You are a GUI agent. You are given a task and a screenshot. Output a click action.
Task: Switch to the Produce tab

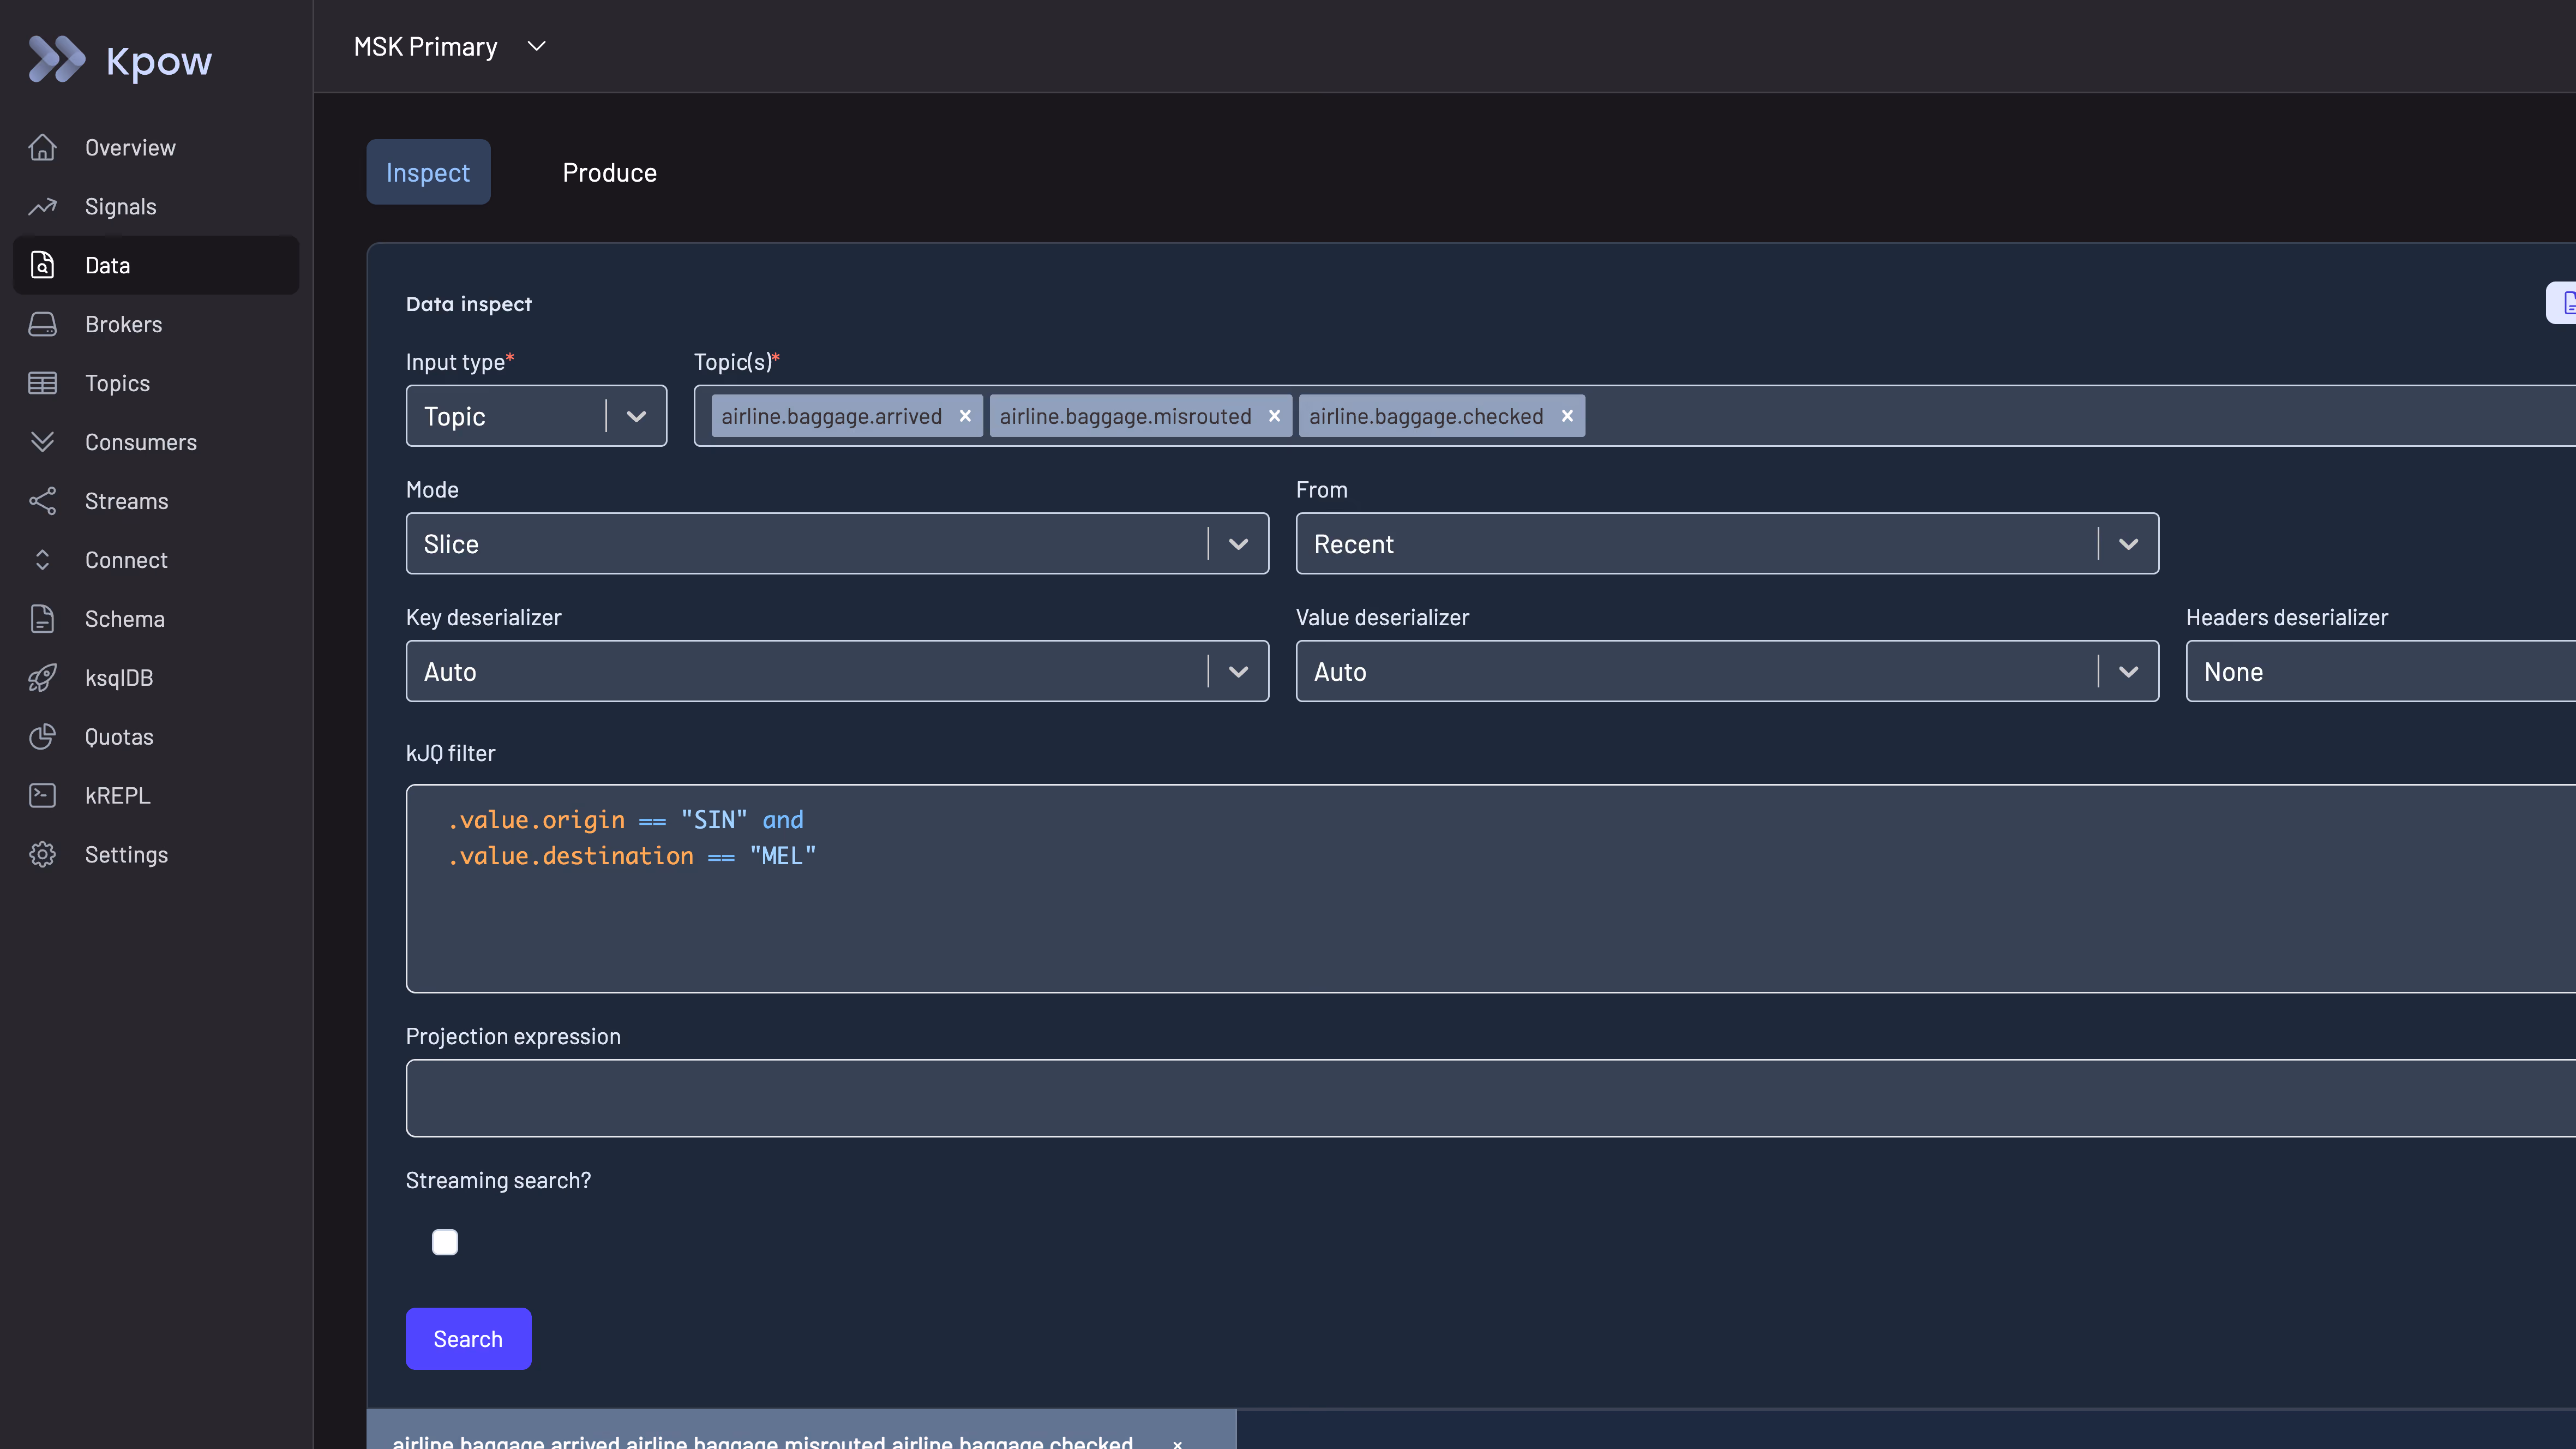click(609, 172)
